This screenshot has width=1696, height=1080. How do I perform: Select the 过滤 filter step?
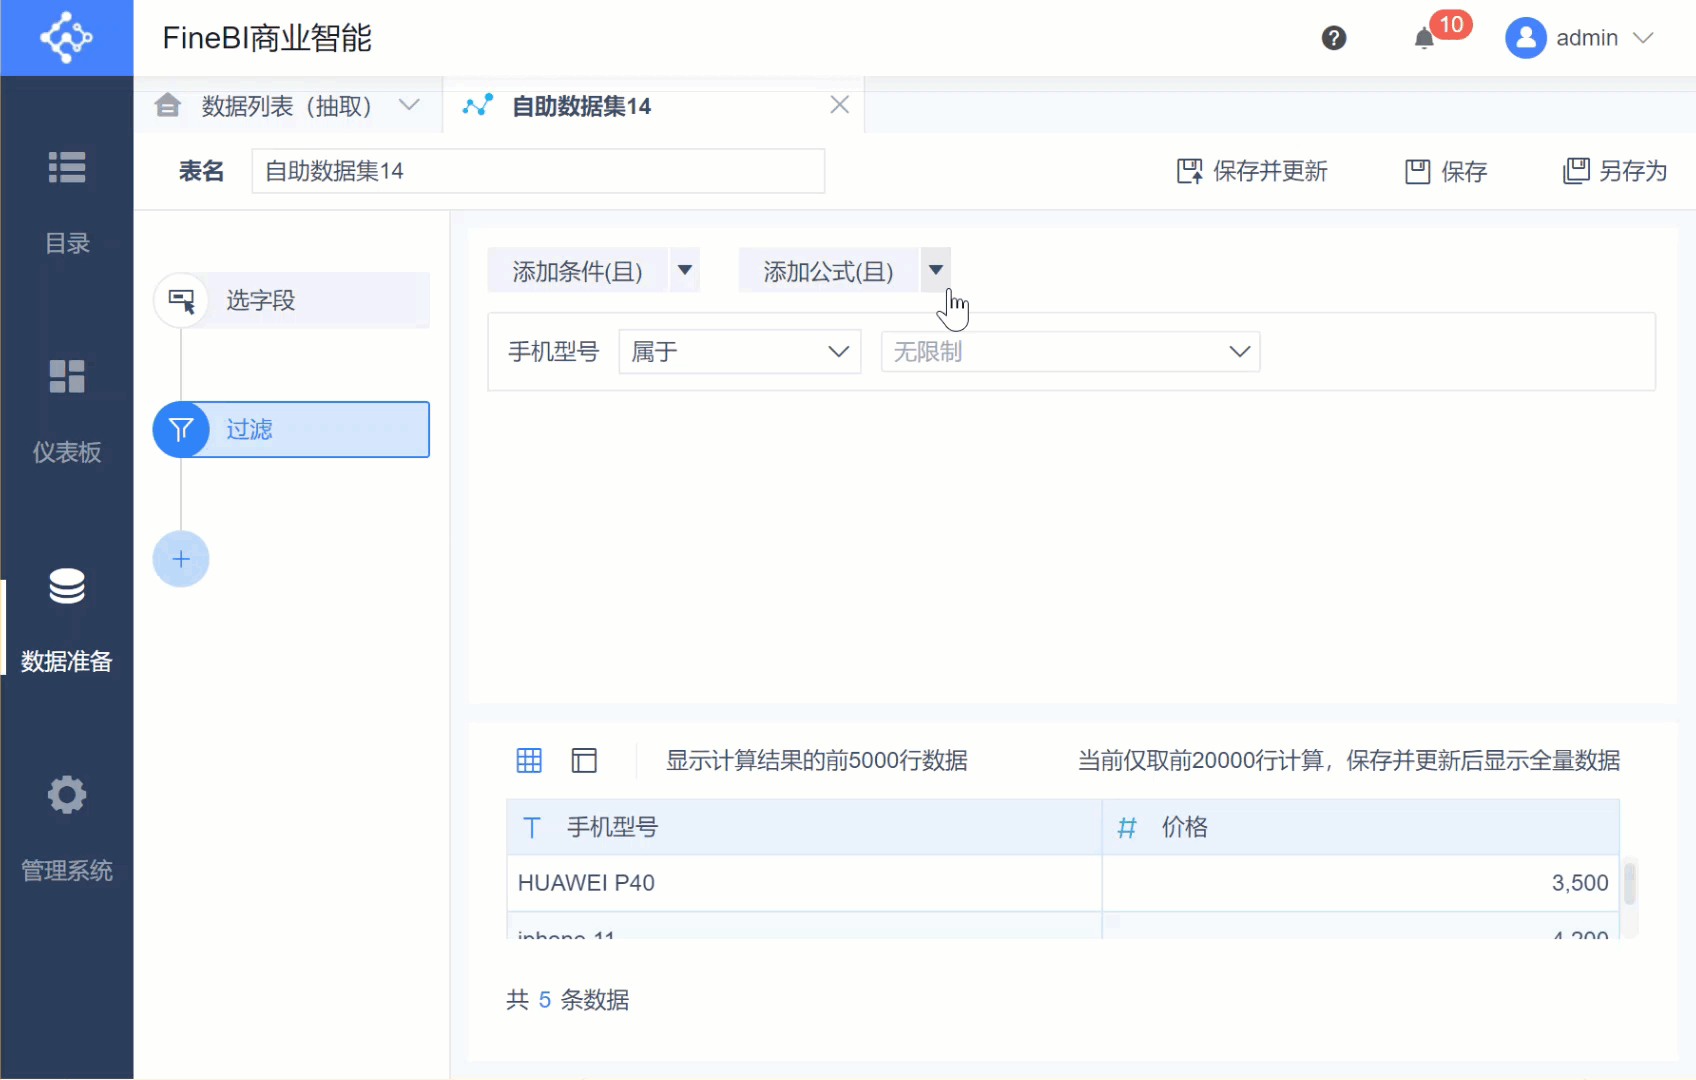[292, 430]
